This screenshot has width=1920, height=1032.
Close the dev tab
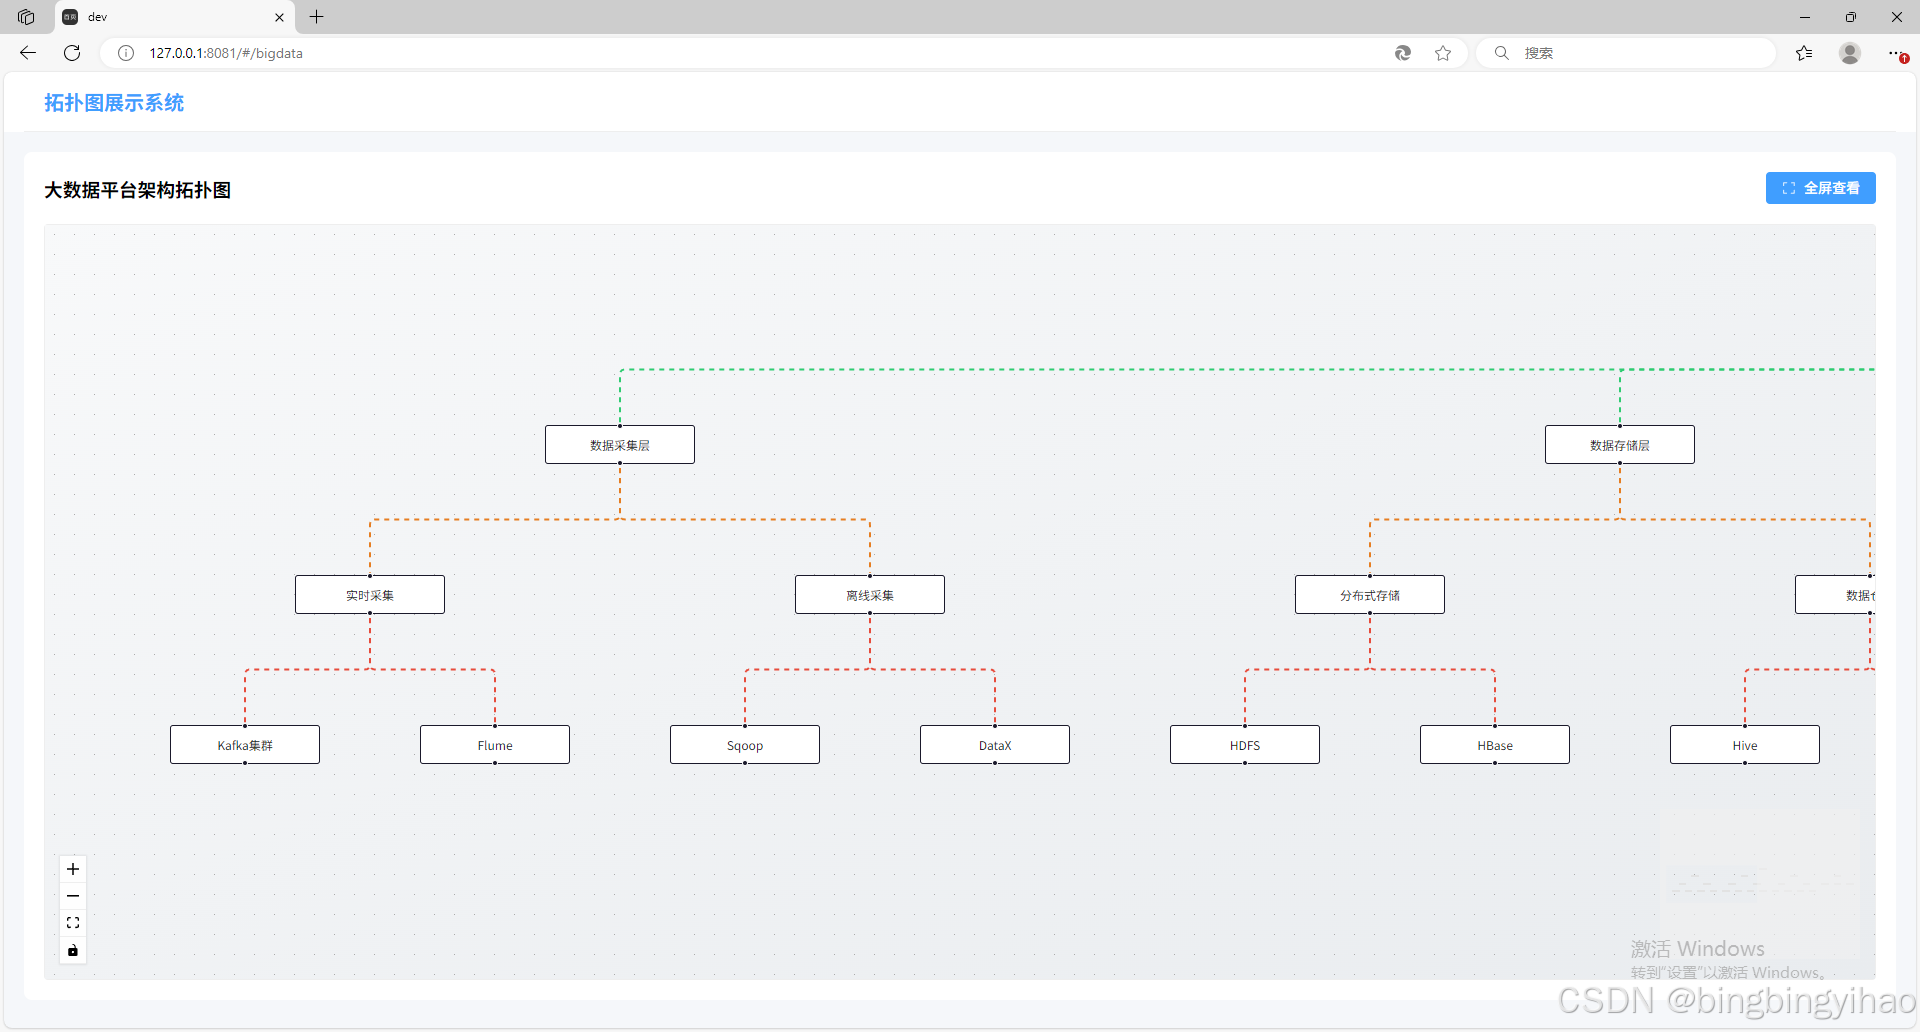[x=279, y=17]
